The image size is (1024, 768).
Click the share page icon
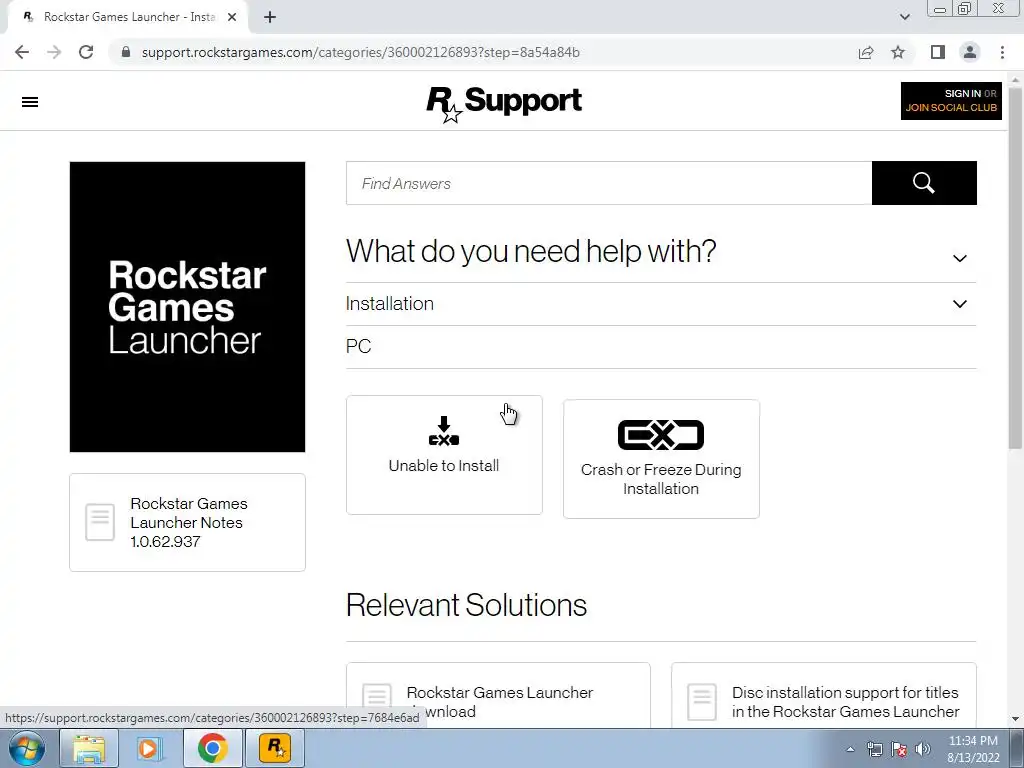click(x=866, y=52)
